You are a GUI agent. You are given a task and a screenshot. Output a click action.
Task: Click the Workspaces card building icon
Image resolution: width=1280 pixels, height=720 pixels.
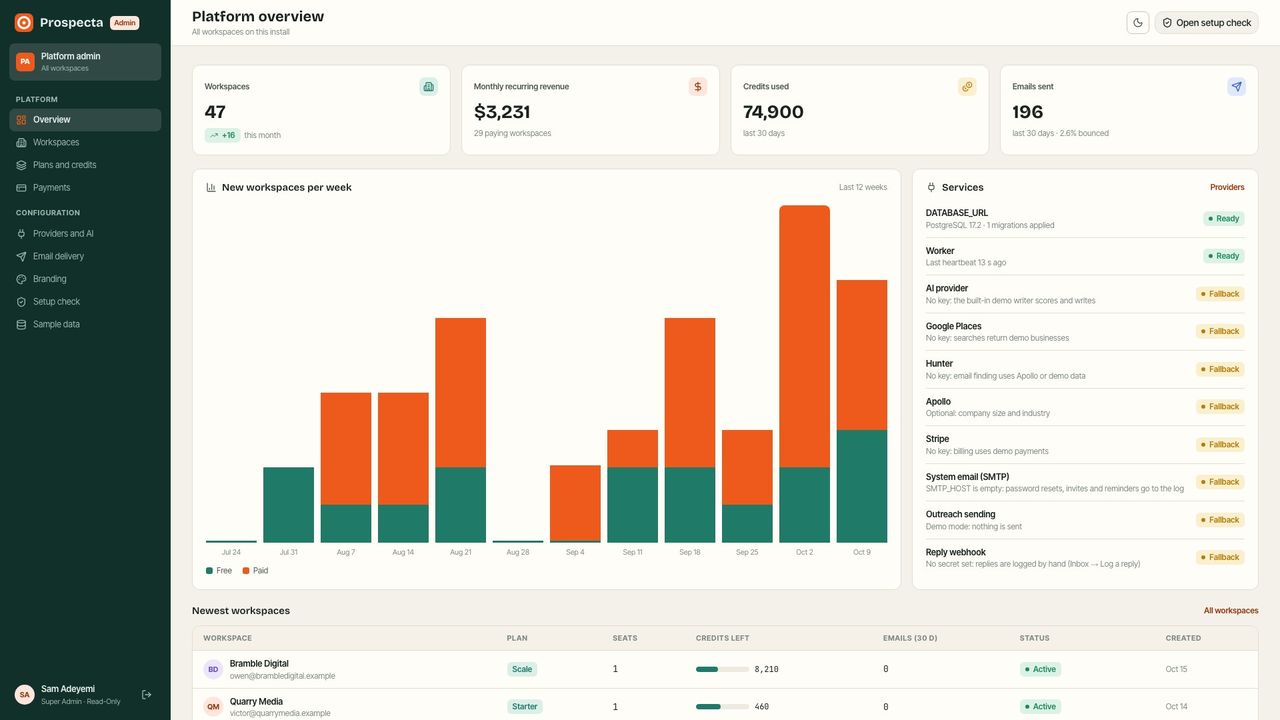(x=429, y=87)
